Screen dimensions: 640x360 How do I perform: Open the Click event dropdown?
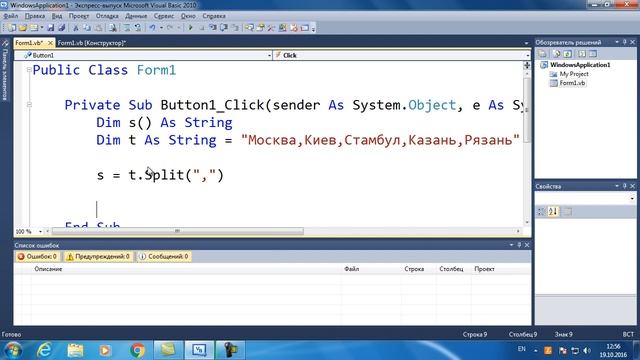tap(527, 55)
